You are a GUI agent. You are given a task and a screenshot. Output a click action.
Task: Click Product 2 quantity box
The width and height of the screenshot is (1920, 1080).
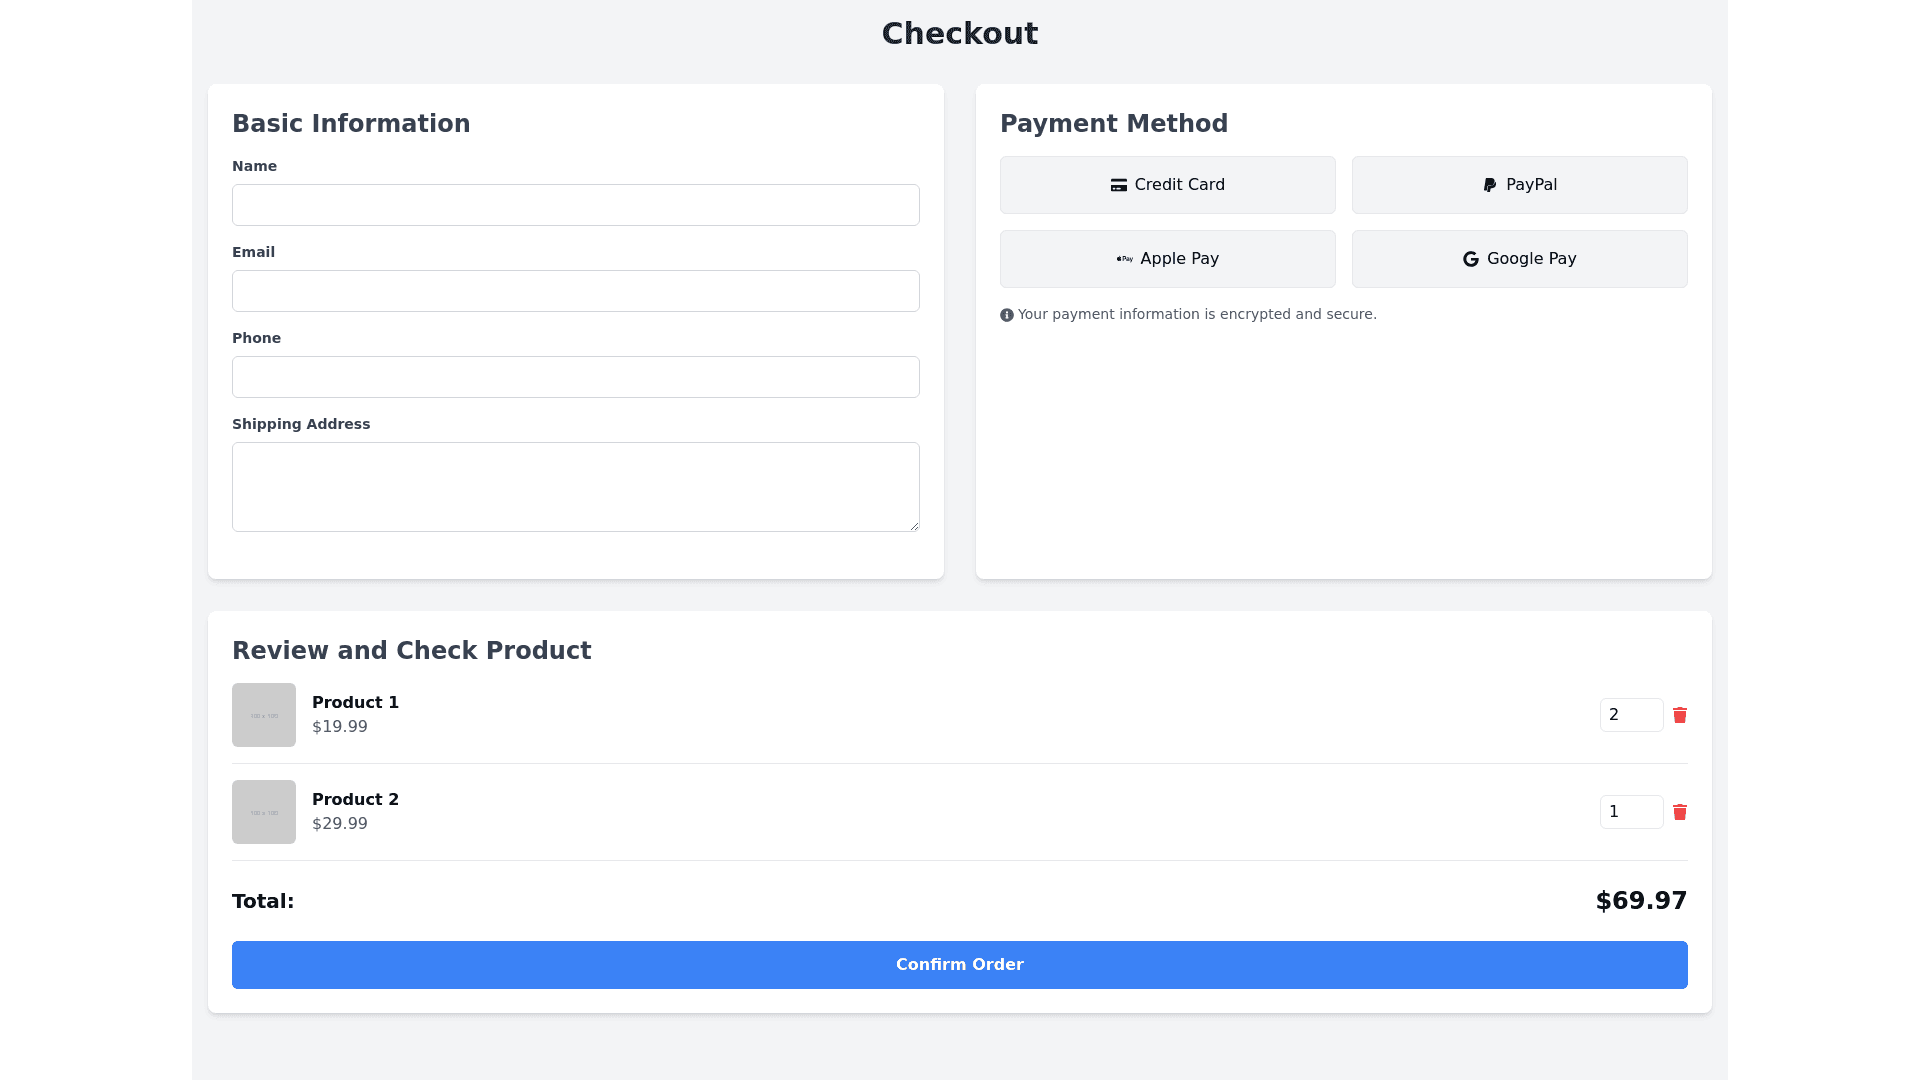pos(1630,812)
